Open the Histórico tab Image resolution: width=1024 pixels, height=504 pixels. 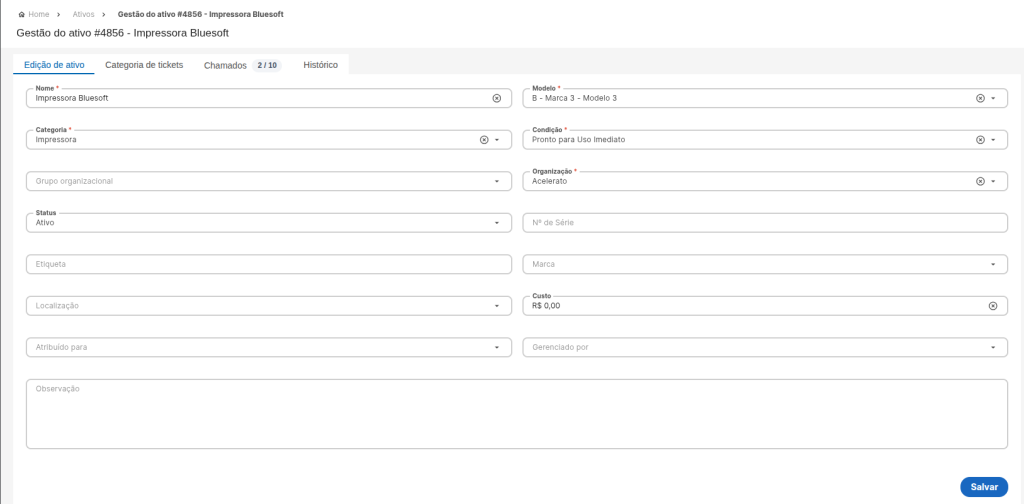[x=320, y=65]
